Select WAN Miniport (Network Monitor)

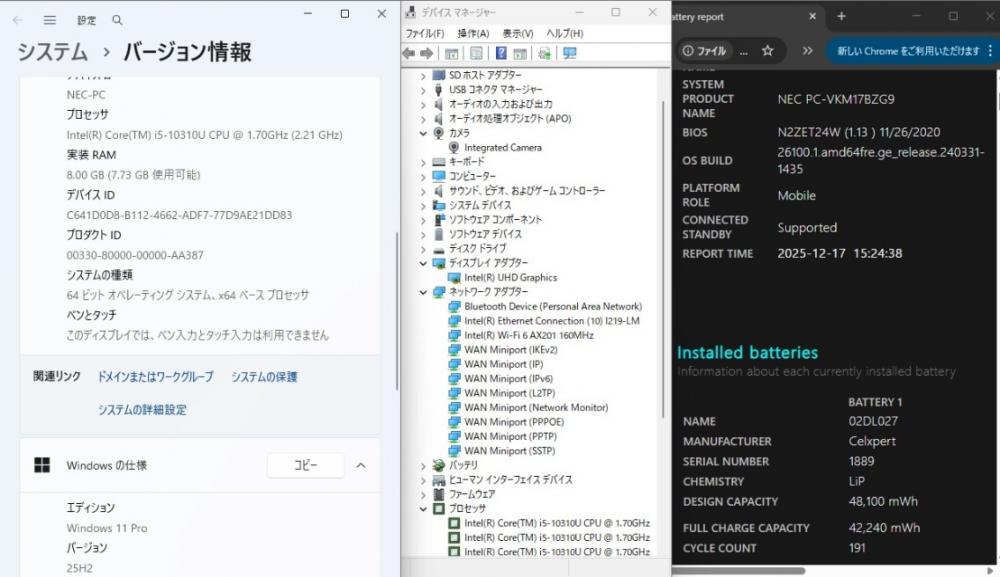click(536, 407)
